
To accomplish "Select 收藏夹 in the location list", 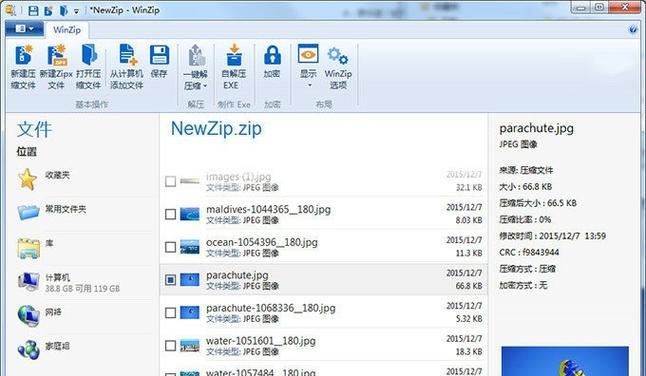I will pyautogui.click(x=58, y=175).
